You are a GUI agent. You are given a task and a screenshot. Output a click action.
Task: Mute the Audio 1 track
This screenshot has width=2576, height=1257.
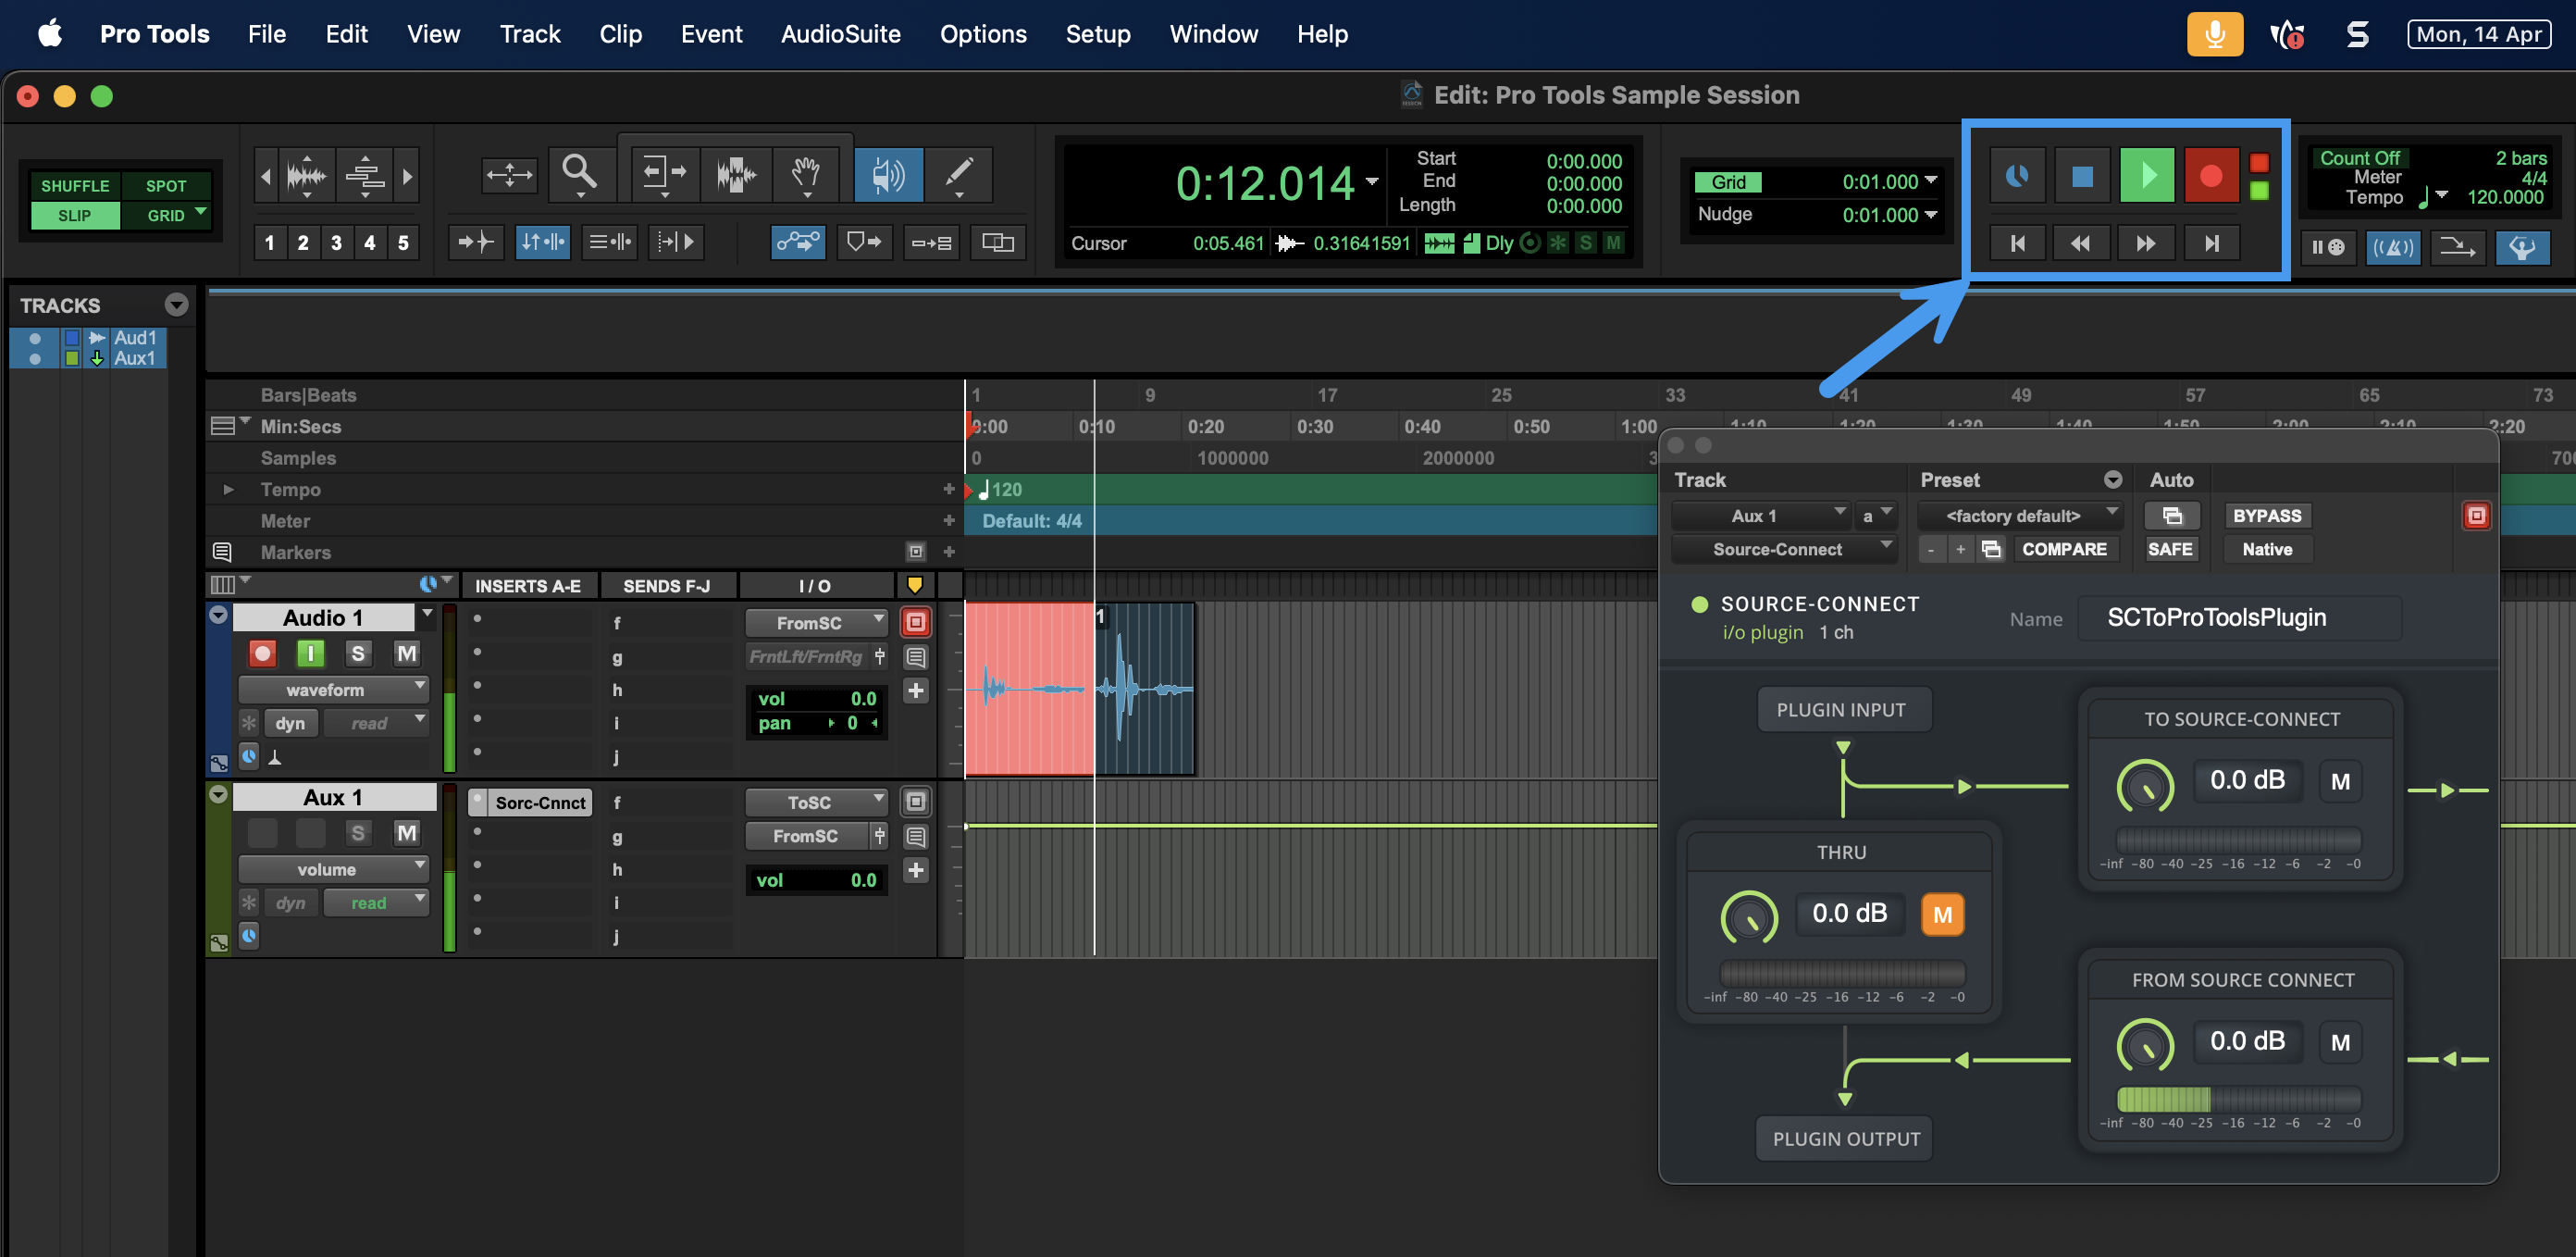tap(406, 653)
